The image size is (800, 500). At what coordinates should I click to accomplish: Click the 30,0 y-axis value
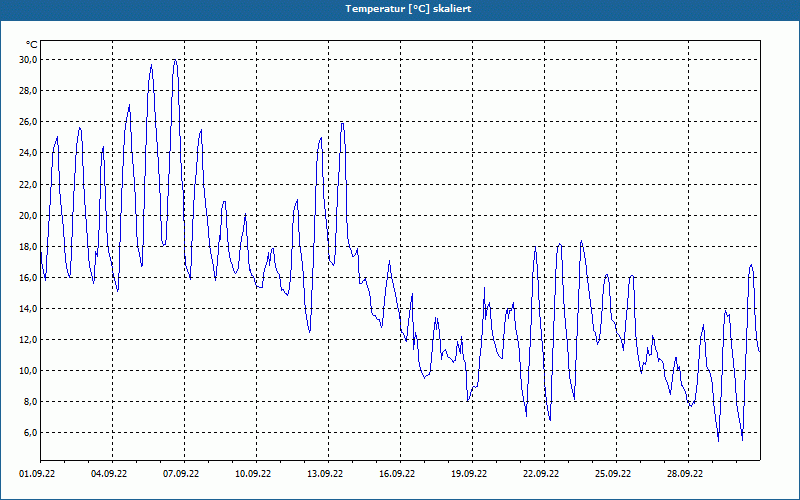point(30,60)
